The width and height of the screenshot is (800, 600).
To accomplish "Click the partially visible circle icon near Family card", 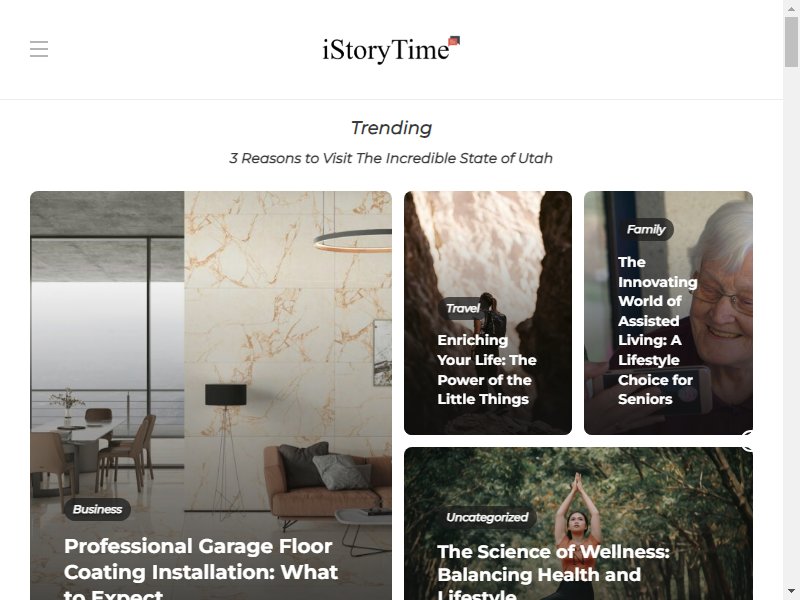I will click(x=747, y=441).
